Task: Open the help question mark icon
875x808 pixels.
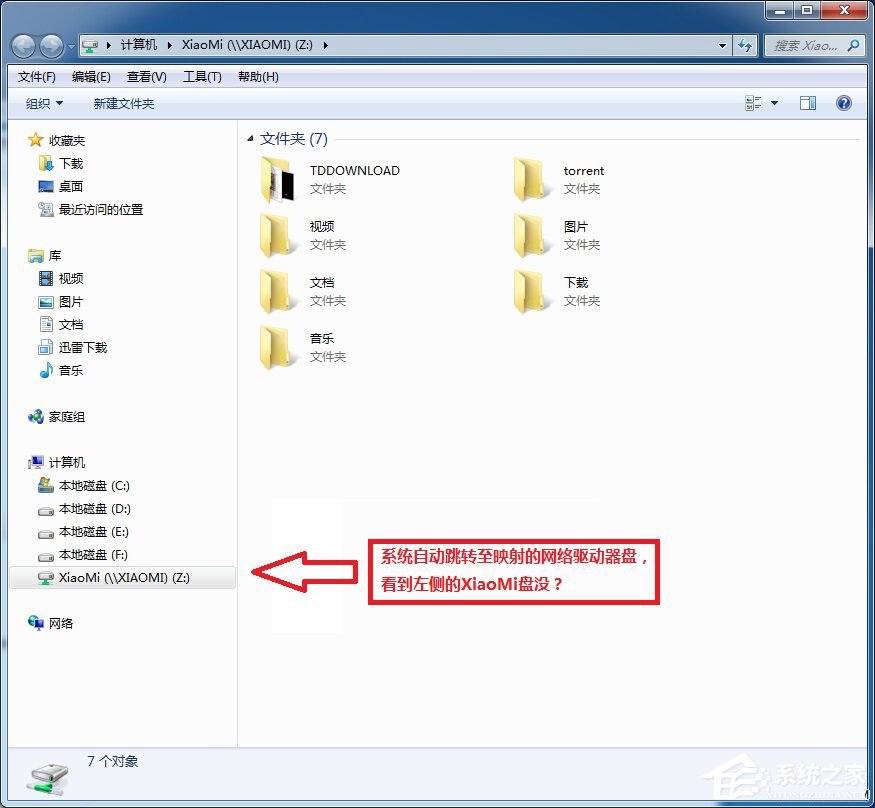Action: coord(844,102)
